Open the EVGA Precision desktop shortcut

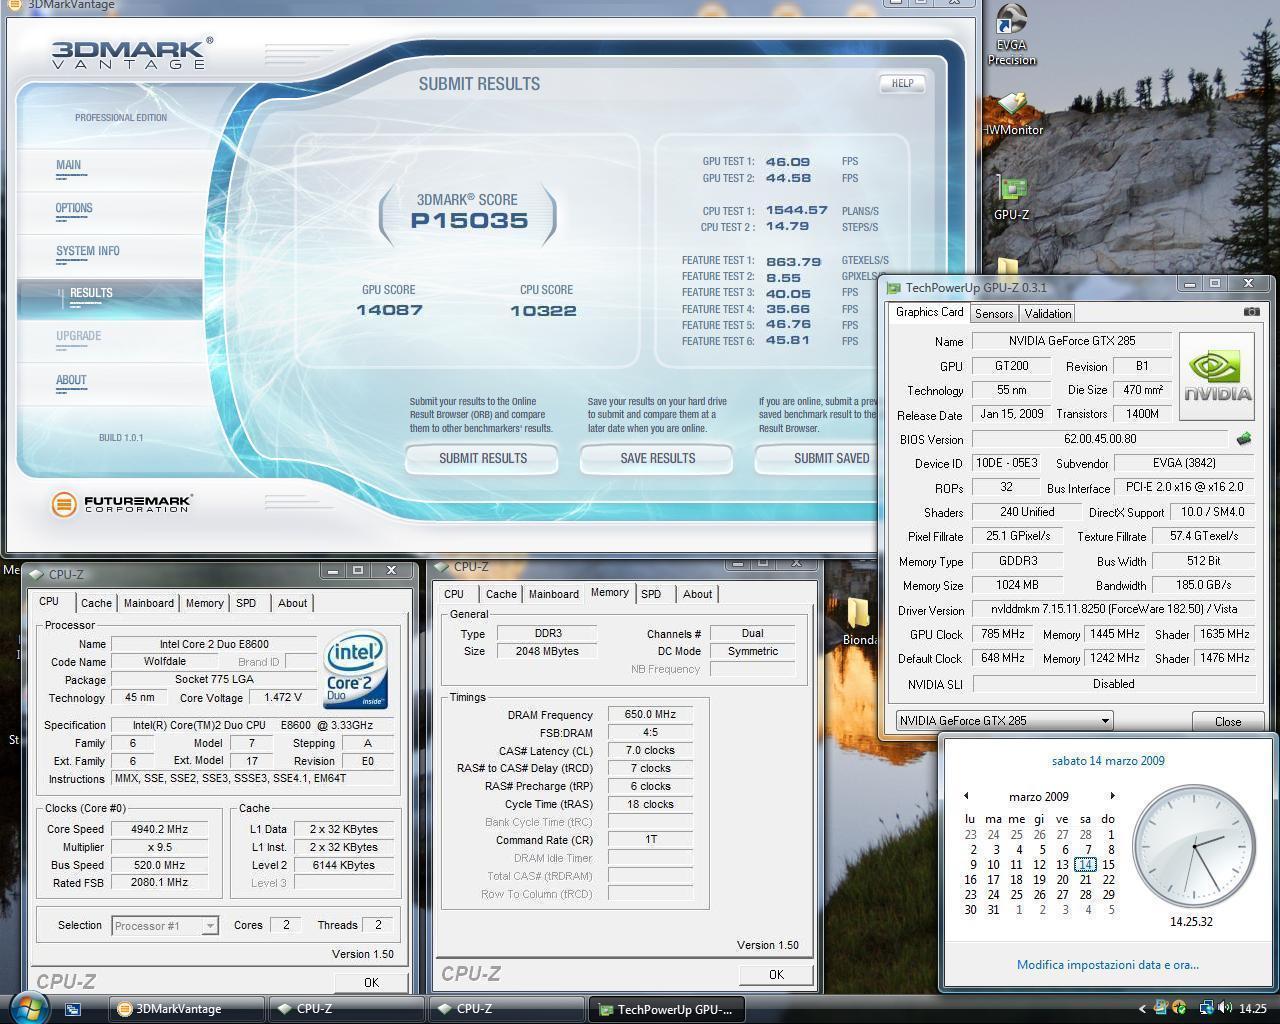tap(1011, 33)
